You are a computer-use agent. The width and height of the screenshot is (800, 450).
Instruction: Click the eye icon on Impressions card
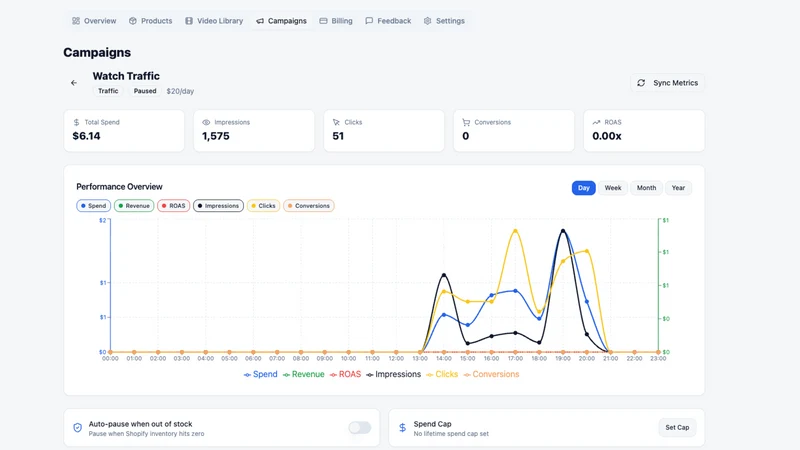point(206,122)
